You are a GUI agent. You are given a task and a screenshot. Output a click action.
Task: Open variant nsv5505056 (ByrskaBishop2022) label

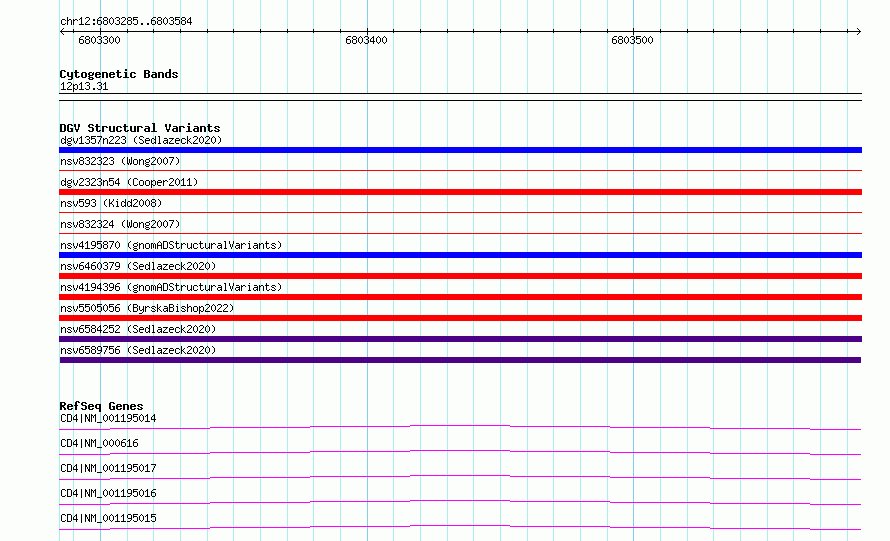pos(147,308)
